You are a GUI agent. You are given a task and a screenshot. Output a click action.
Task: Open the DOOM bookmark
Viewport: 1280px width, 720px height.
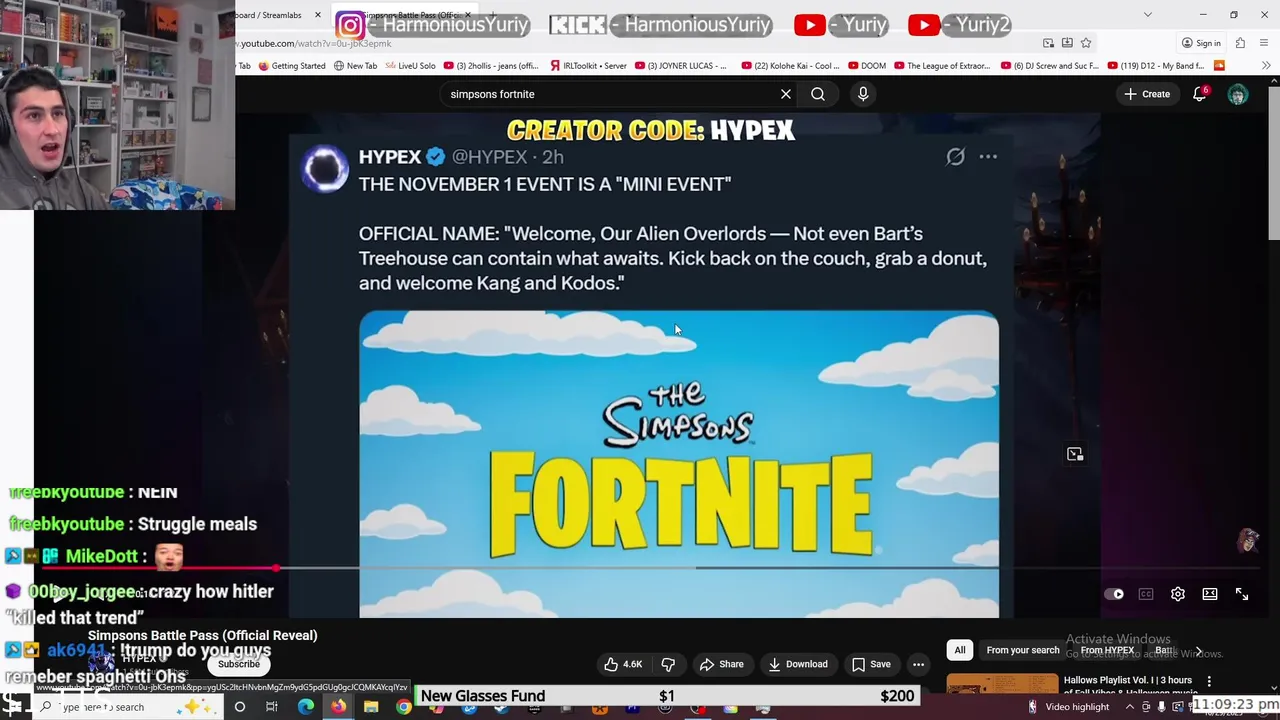click(866, 66)
